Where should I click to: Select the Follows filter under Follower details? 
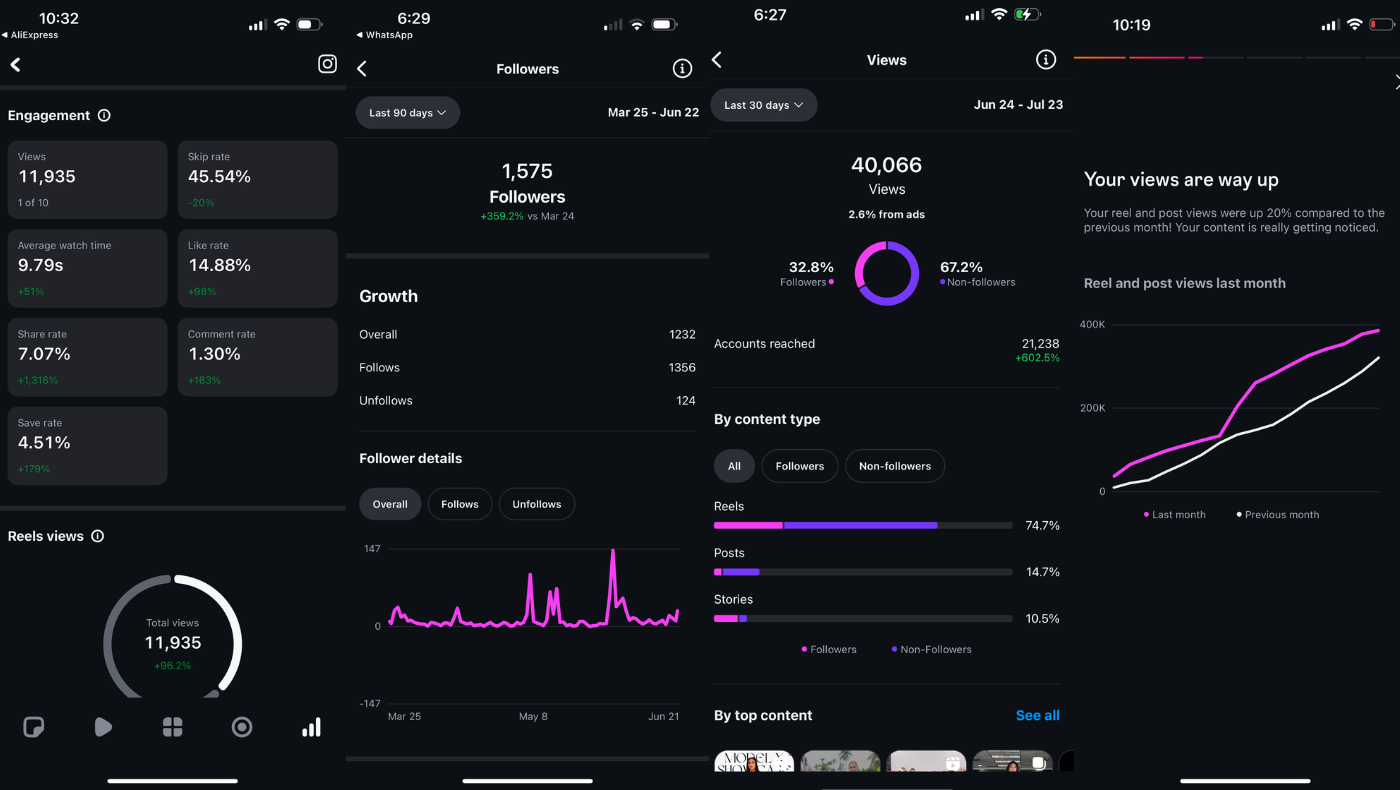[x=460, y=504]
